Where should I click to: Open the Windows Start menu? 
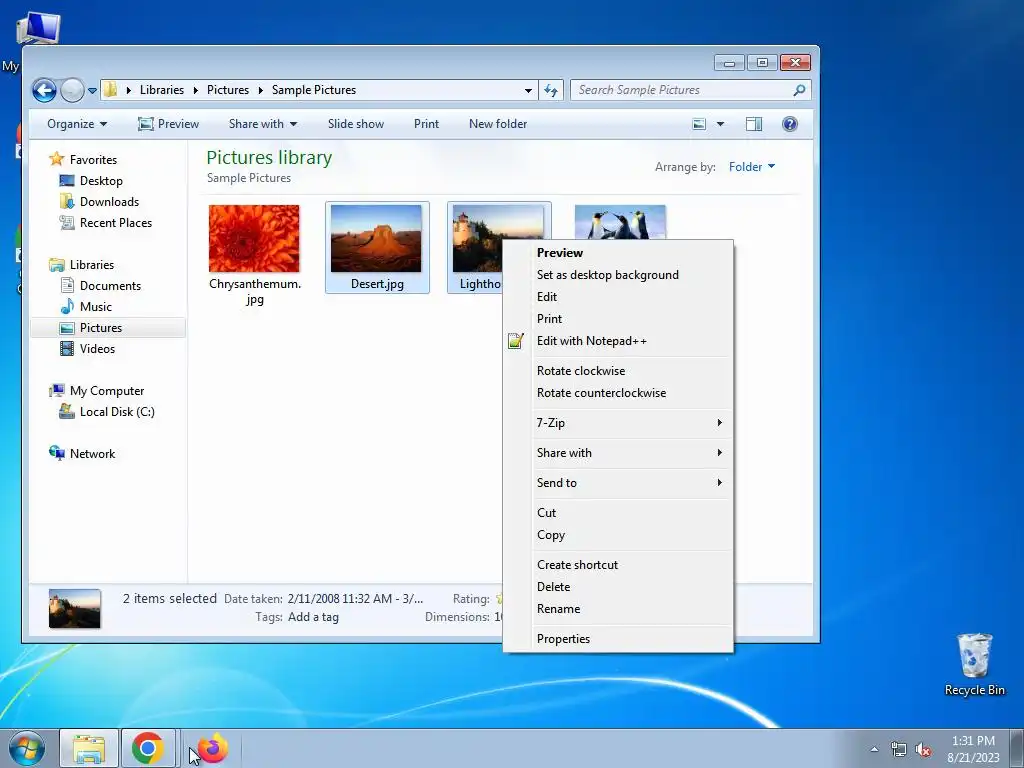(x=26, y=748)
